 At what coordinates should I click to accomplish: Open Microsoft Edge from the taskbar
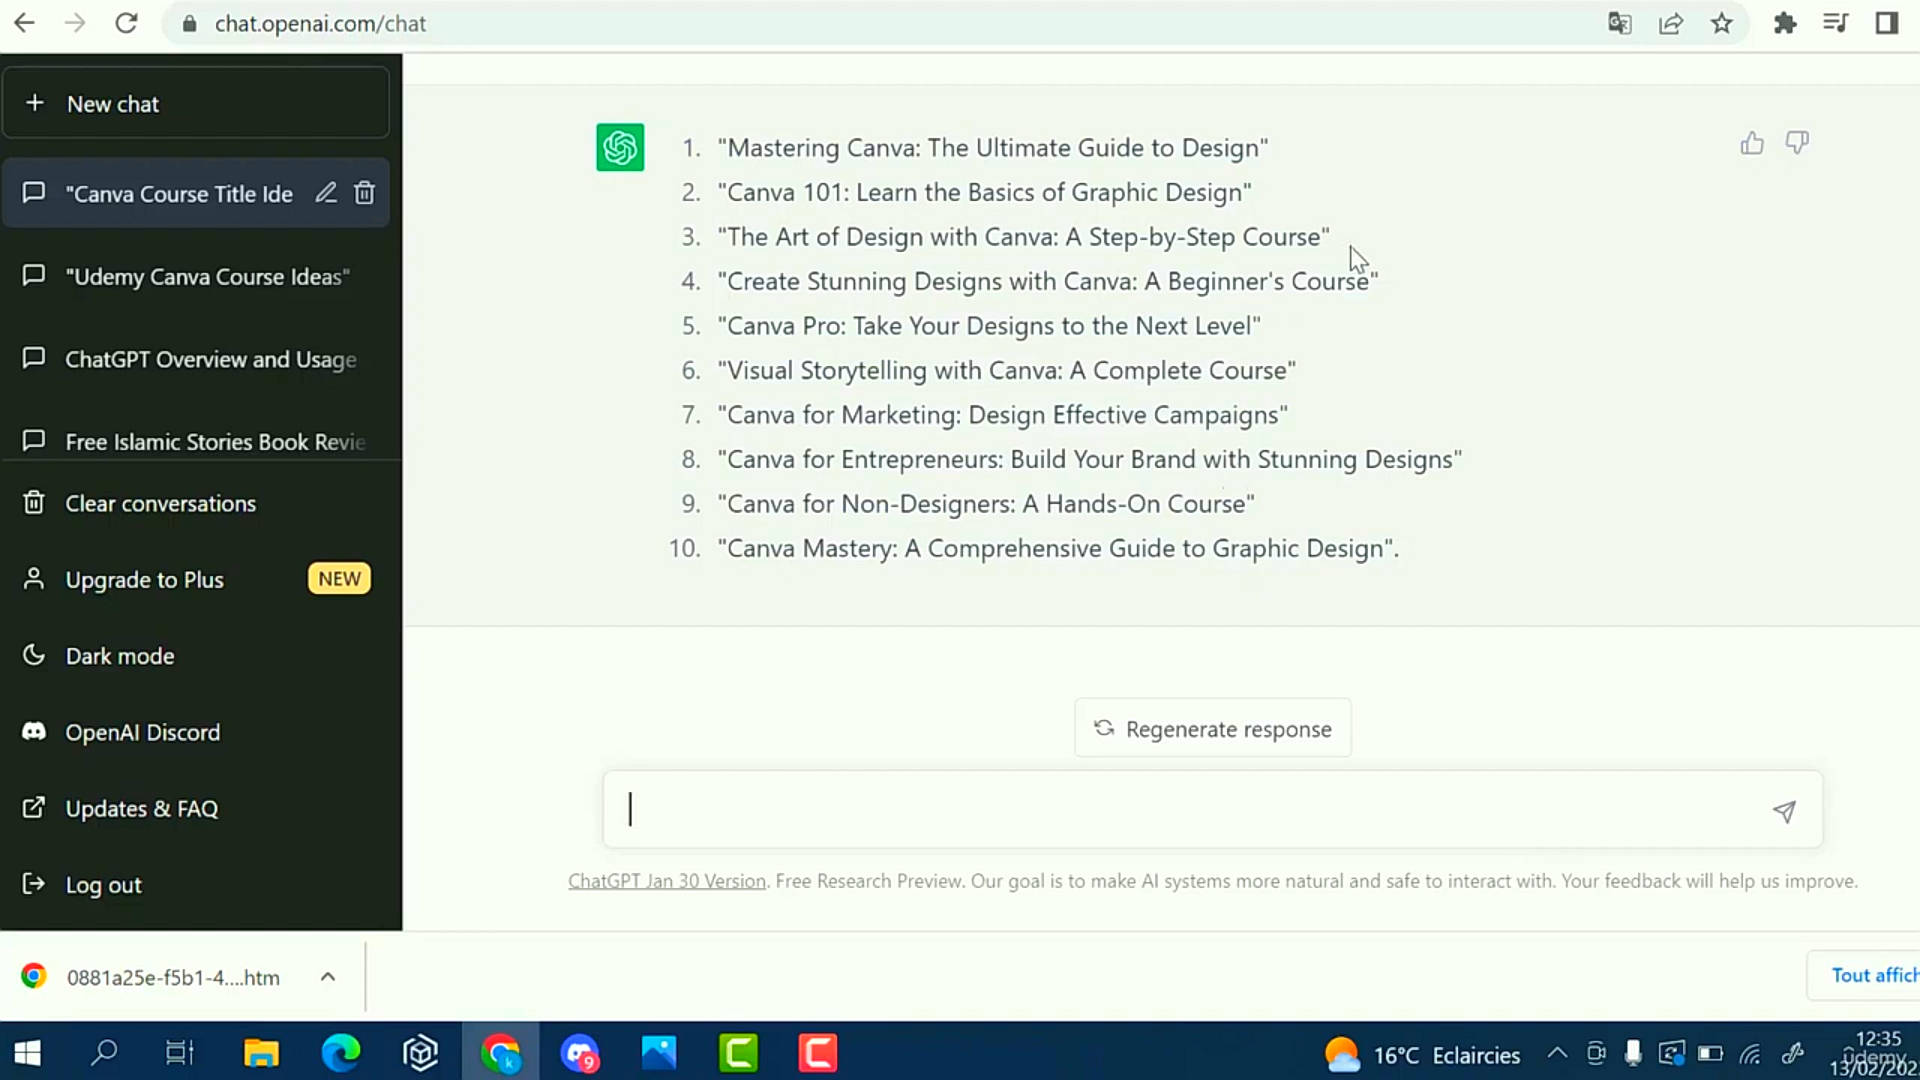point(341,1053)
